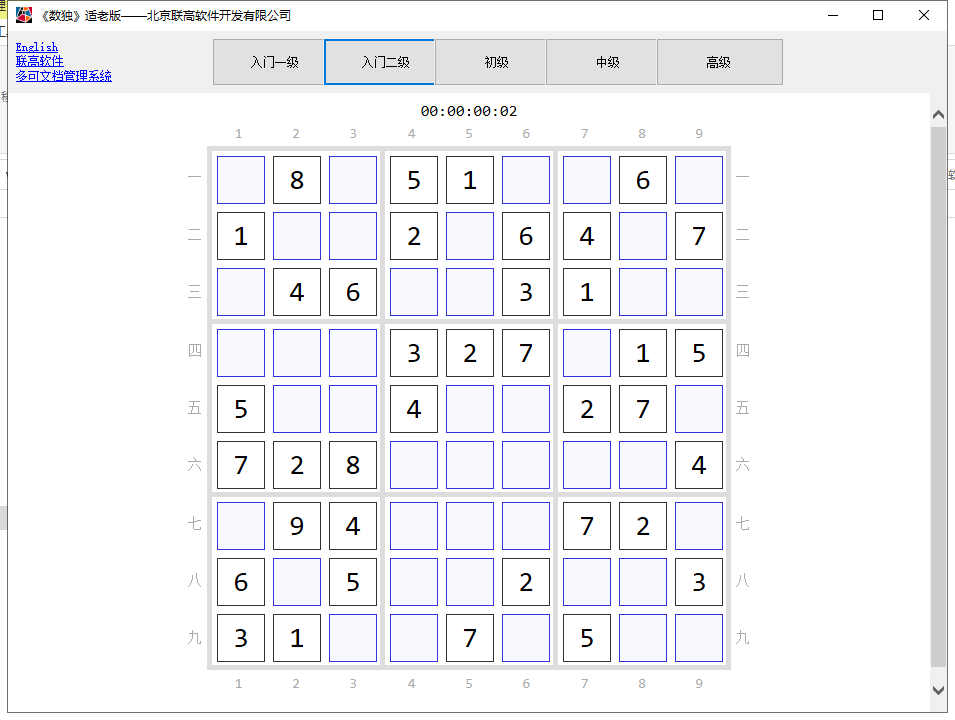This screenshot has width=955, height=720.
Task: Select empty cell at row 三 column 1
Action: pyautogui.click(x=241, y=292)
